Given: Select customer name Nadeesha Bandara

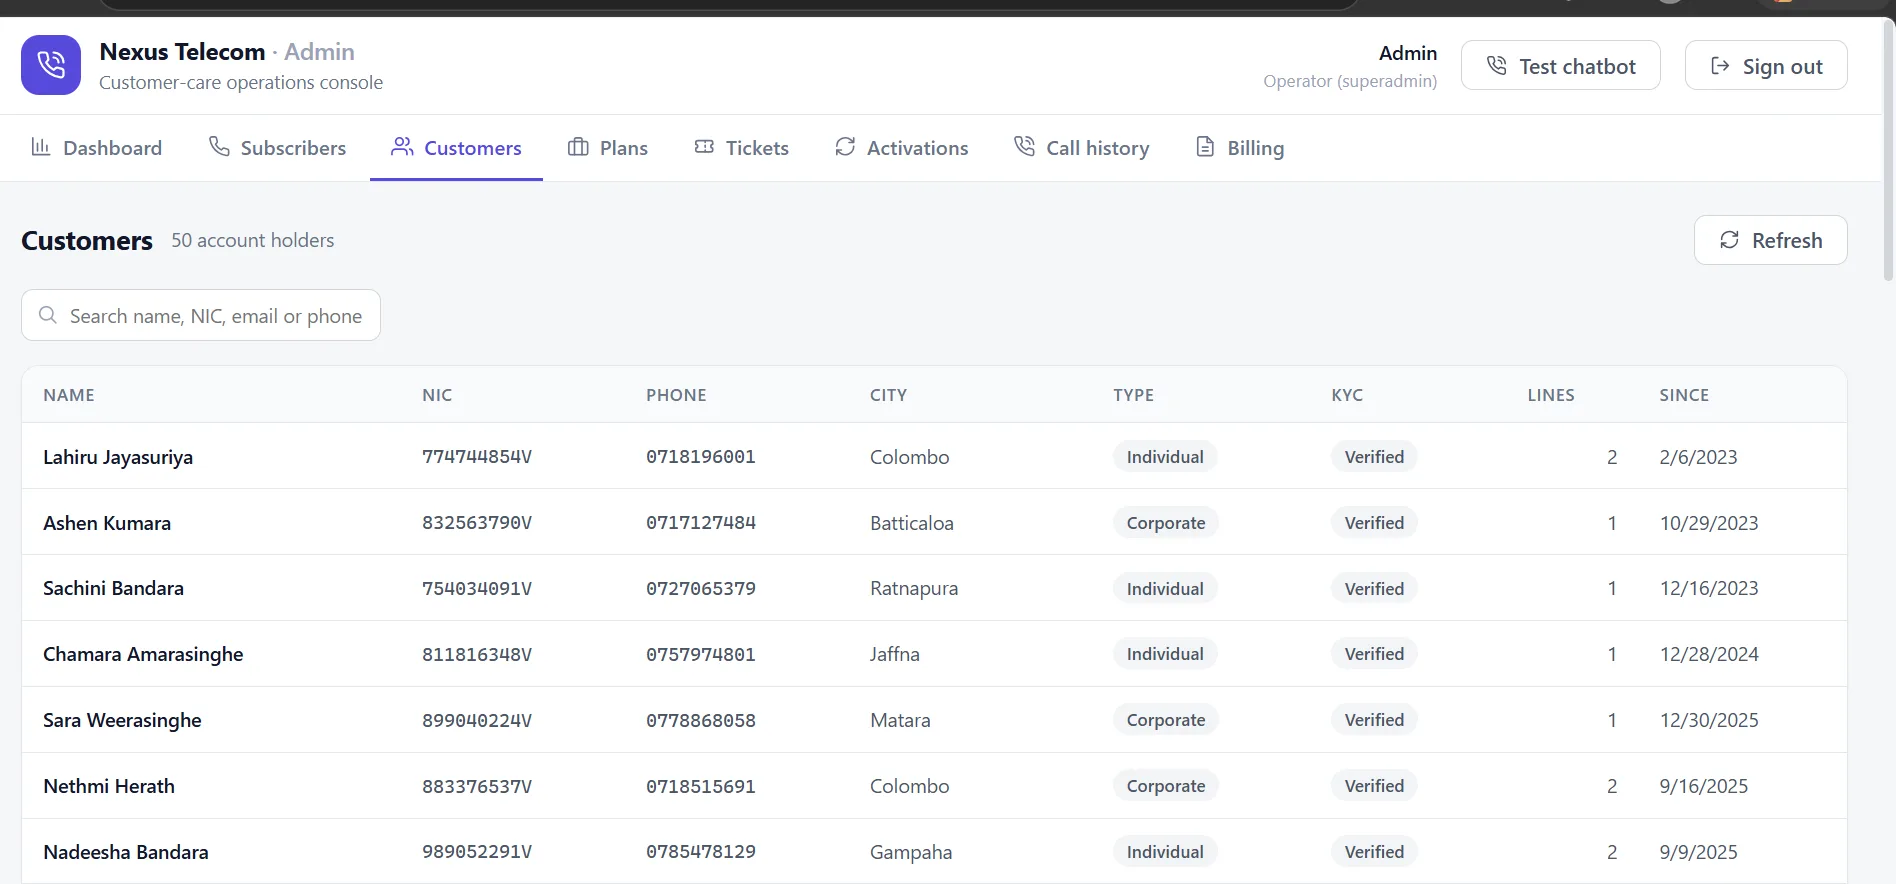Looking at the screenshot, I should [x=126, y=852].
